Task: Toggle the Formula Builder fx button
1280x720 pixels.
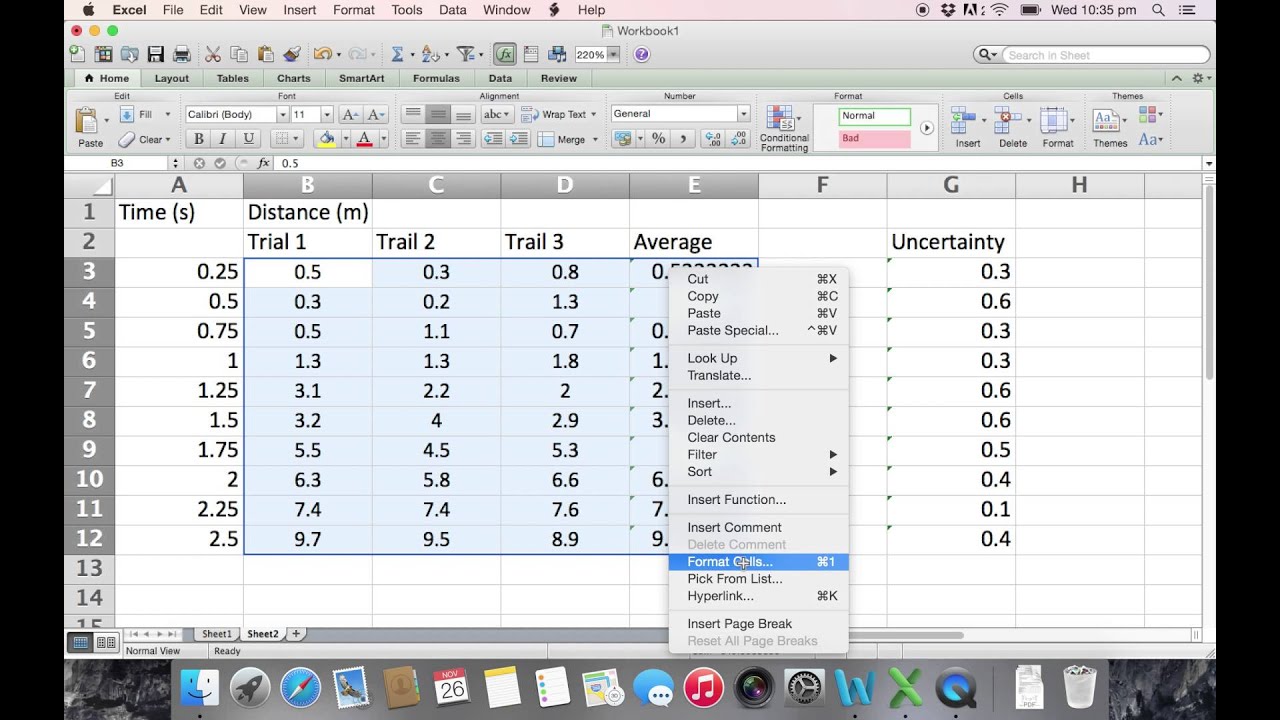Action: 505,54
